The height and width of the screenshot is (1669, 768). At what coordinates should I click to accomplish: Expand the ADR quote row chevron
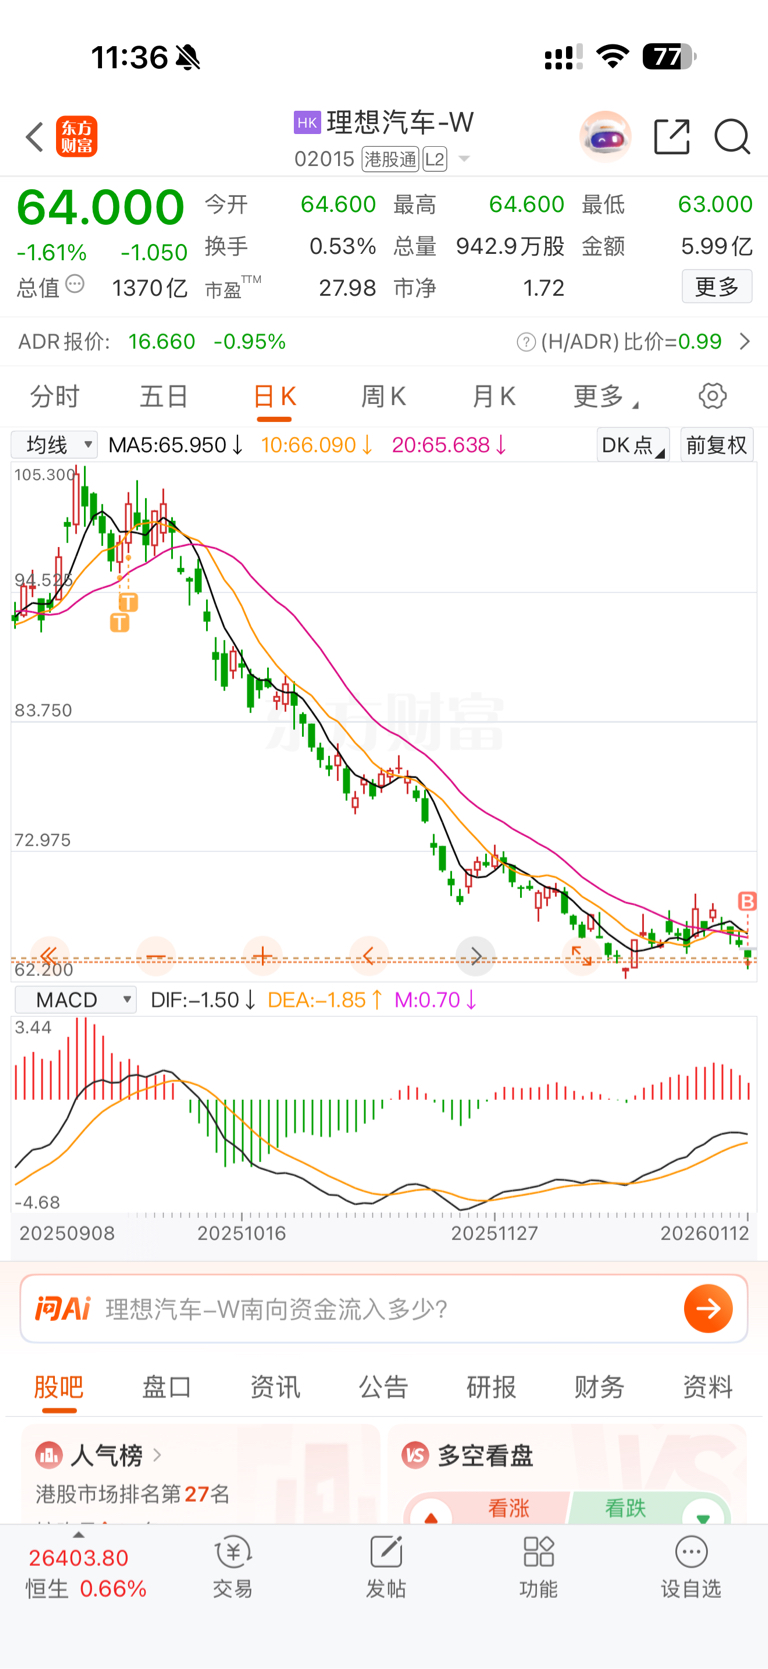(x=744, y=342)
